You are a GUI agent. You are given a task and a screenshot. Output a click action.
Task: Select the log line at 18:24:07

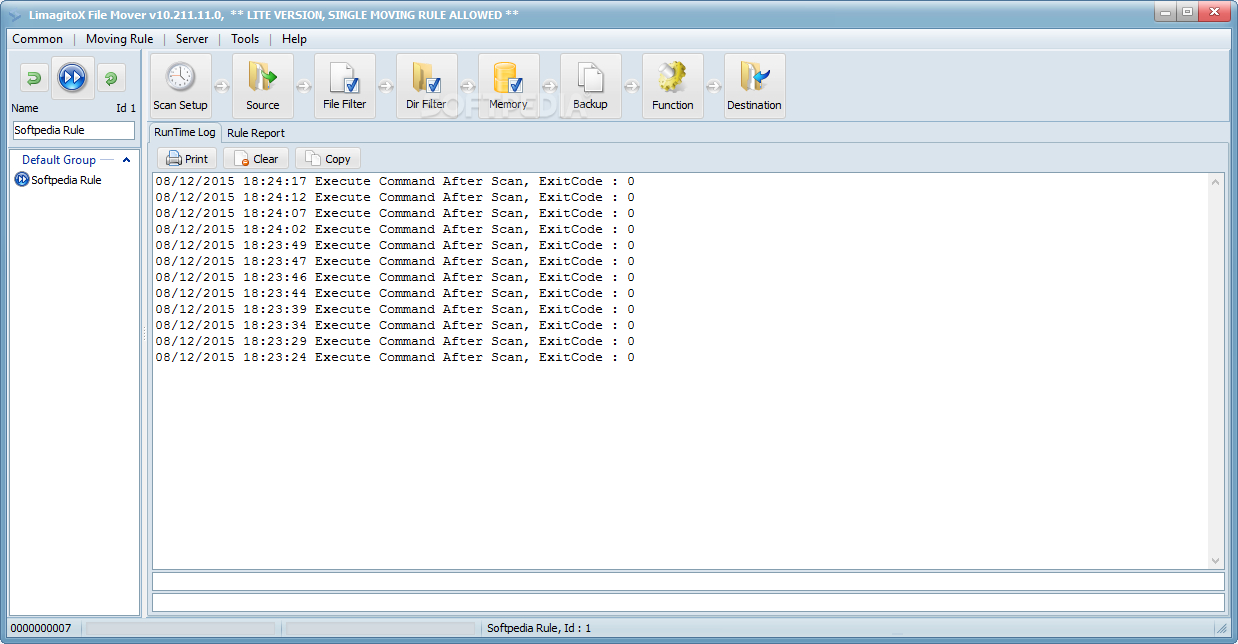click(x=395, y=213)
